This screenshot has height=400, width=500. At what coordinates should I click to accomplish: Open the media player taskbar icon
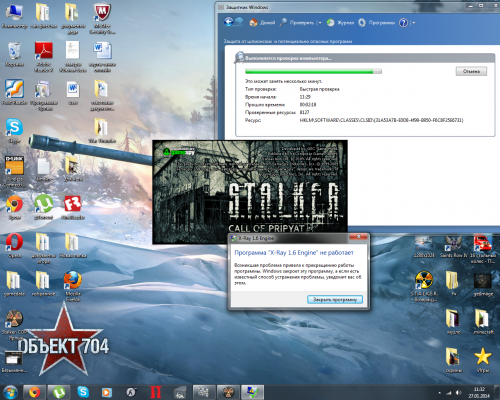point(106,392)
